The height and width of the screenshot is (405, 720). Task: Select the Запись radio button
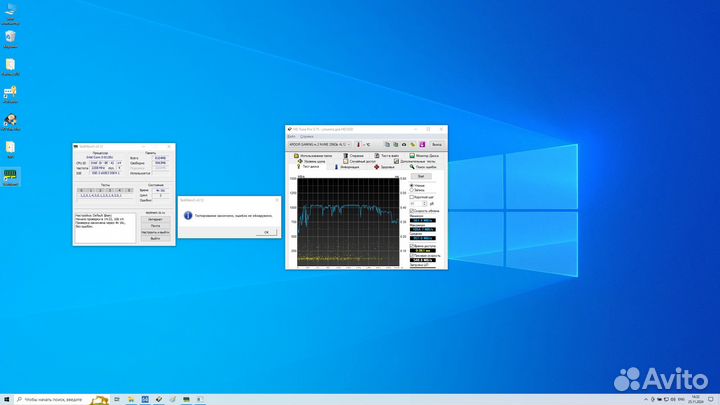point(412,190)
